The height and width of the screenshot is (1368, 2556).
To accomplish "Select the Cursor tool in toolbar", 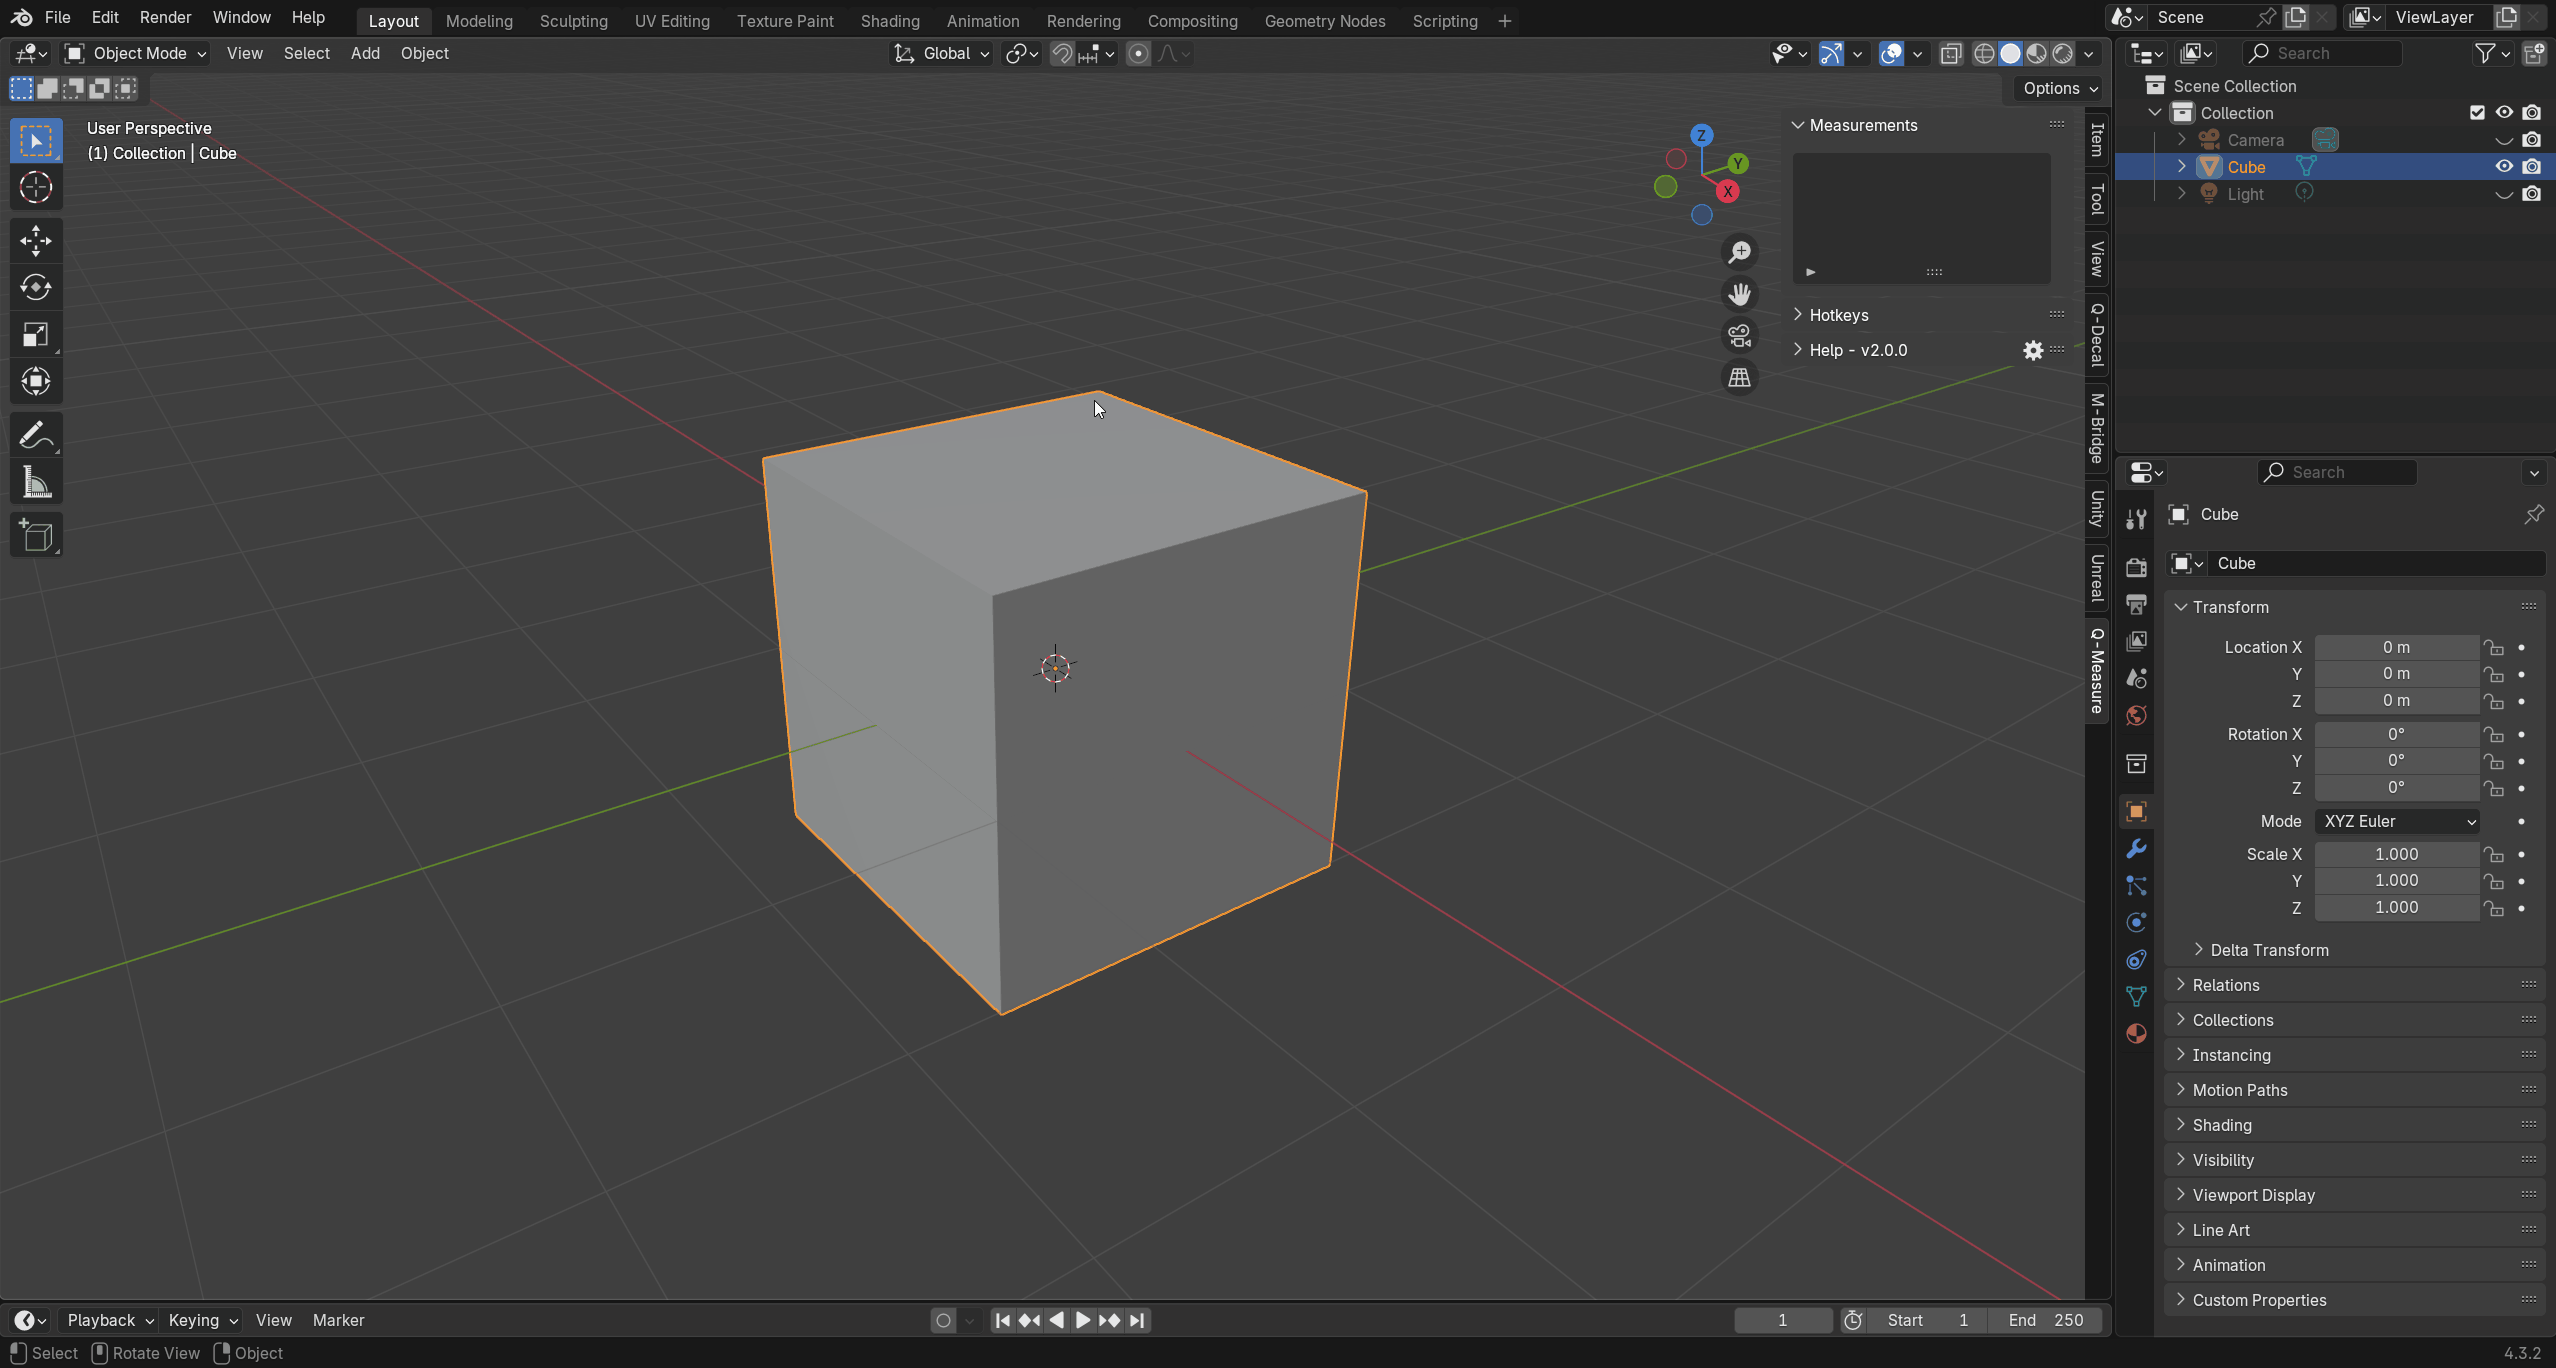I will pos(36,187).
